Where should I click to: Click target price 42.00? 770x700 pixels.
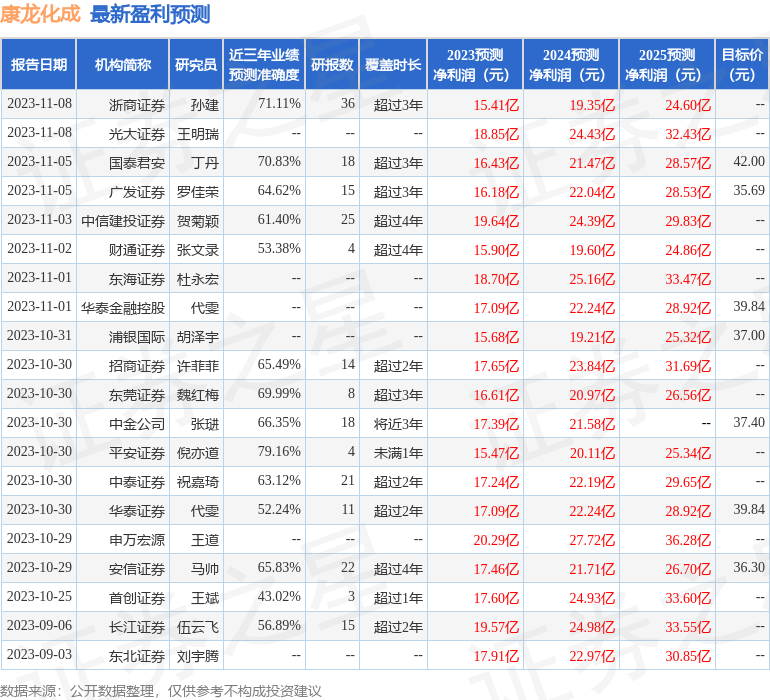click(x=749, y=161)
